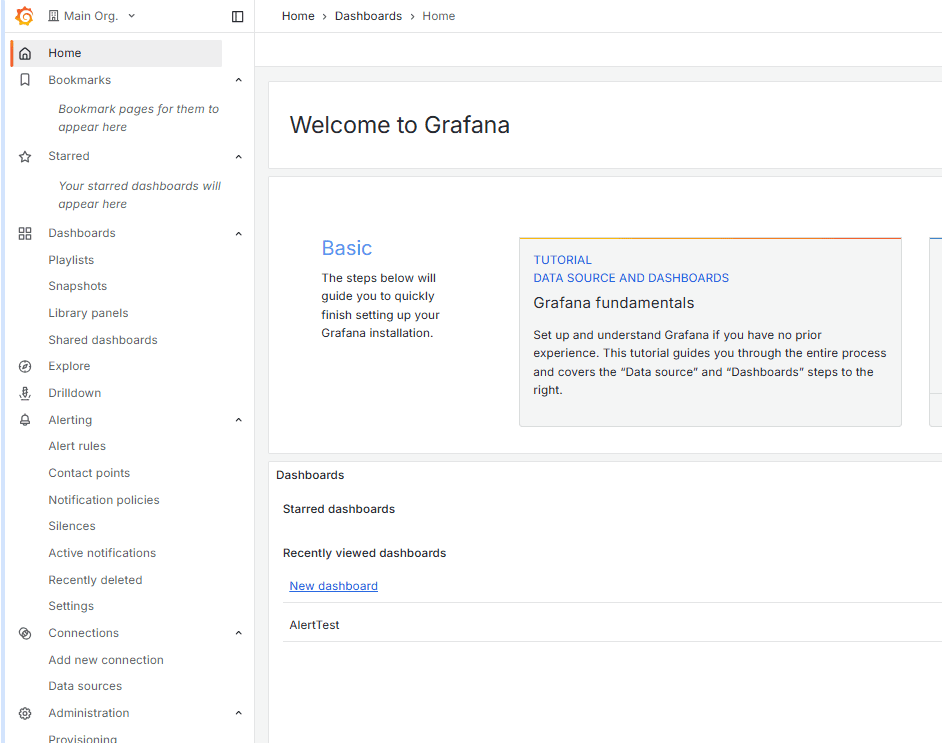The width and height of the screenshot is (942, 743).
Task: Collapse the Starred section chevron
Action: pos(239,157)
